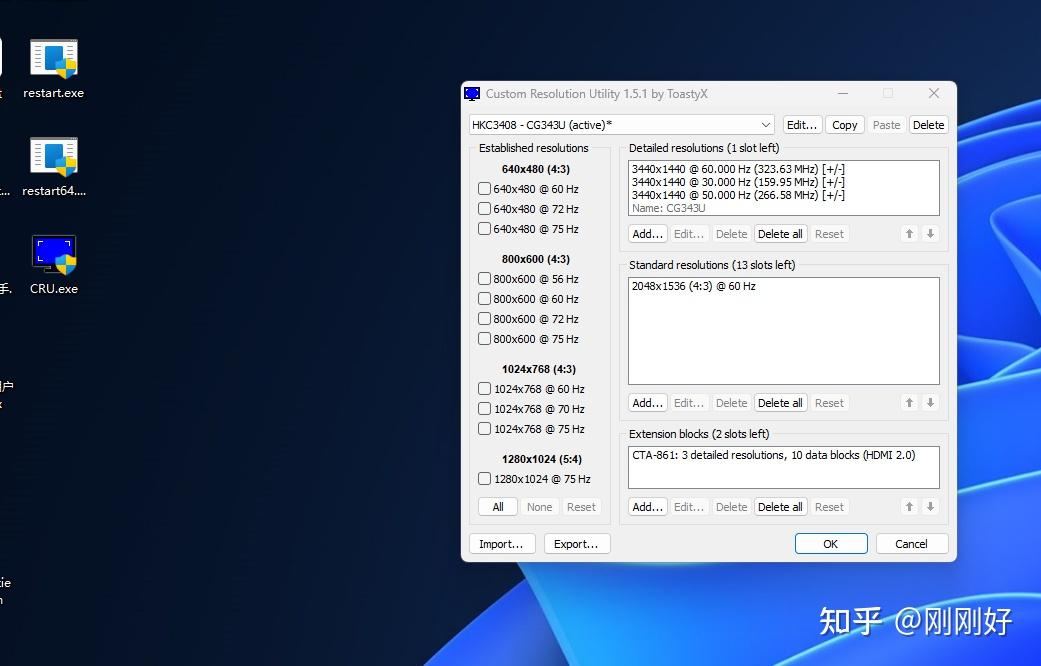Click the CRU window title bar icon
Image resolution: width=1041 pixels, height=666 pixels.
472,94
